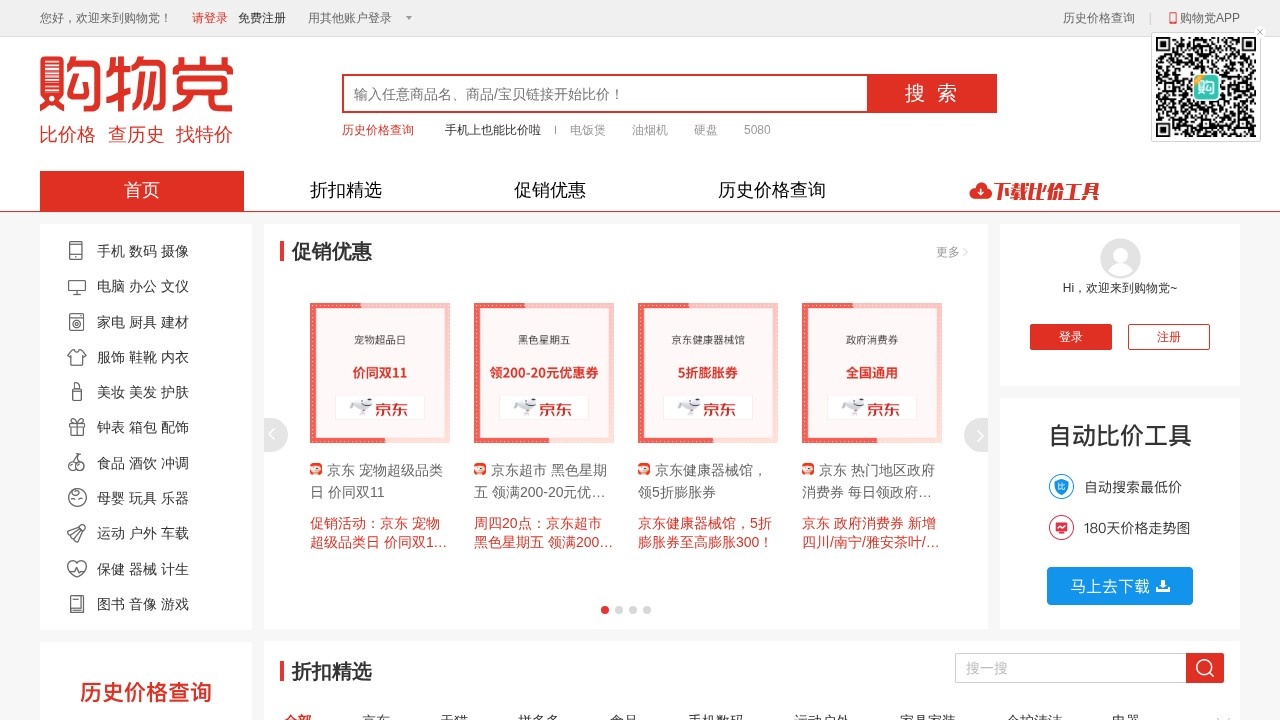1280x720 pixels.
Task: Click the 请登录 link
Action: [210, 18]
